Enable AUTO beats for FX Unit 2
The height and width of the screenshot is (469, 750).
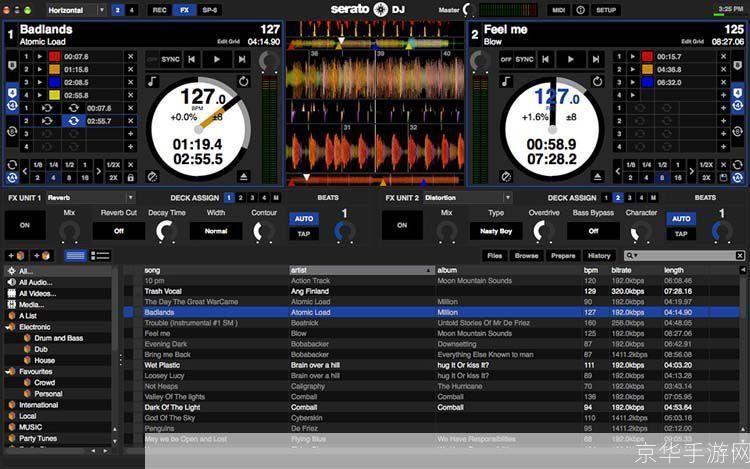coord(681,219)
